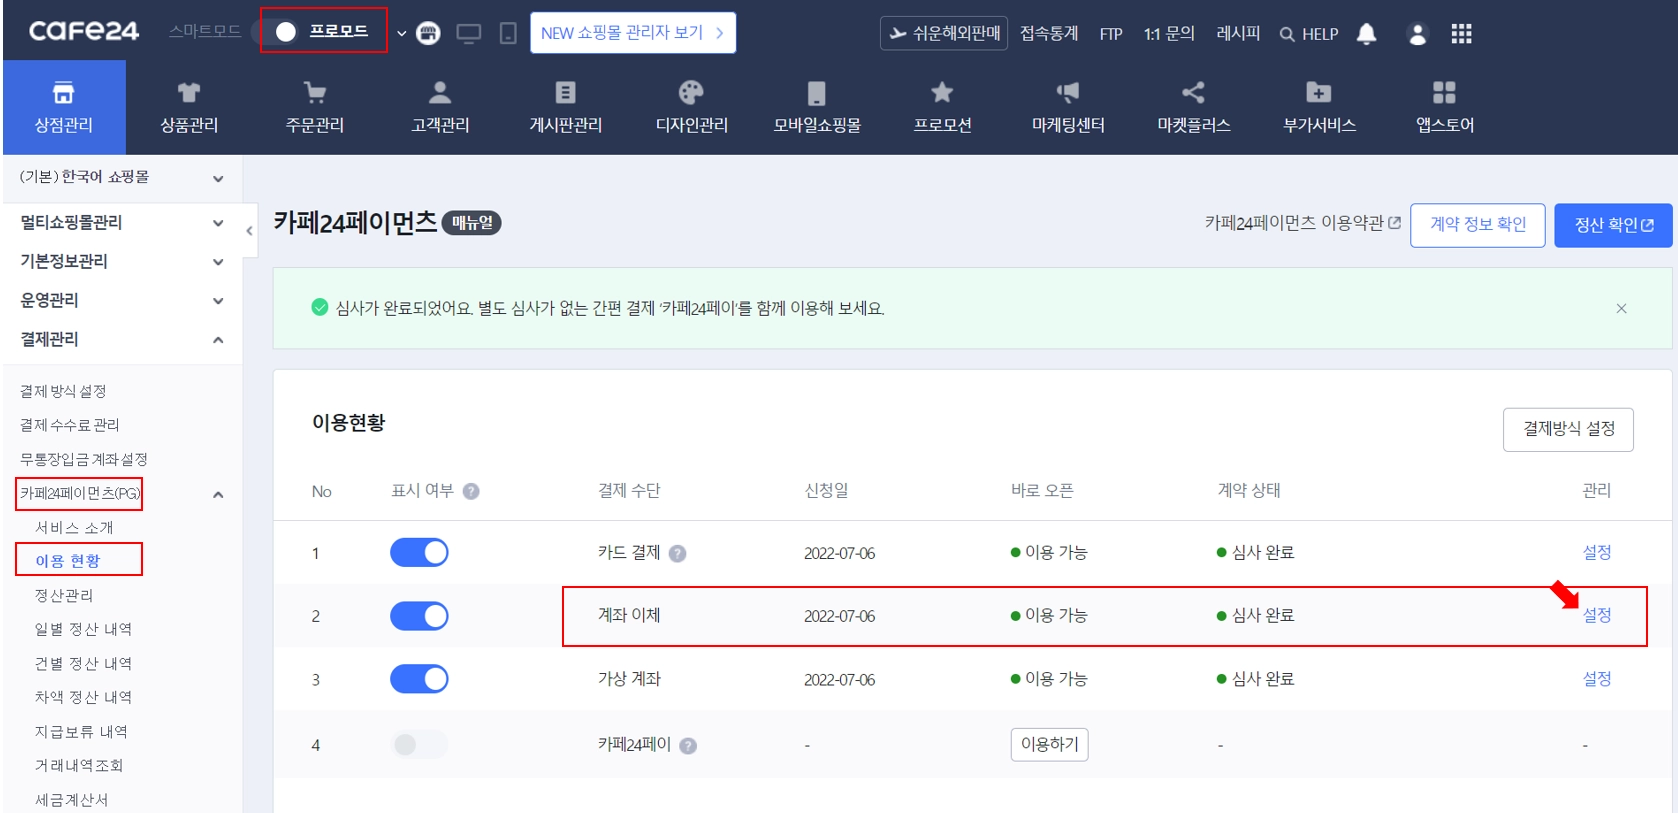The width and height of the screenshot is (1678, 813).
Task: Open NEW 쇼핑몰 관리자 보기
Action: coord(633,33)
